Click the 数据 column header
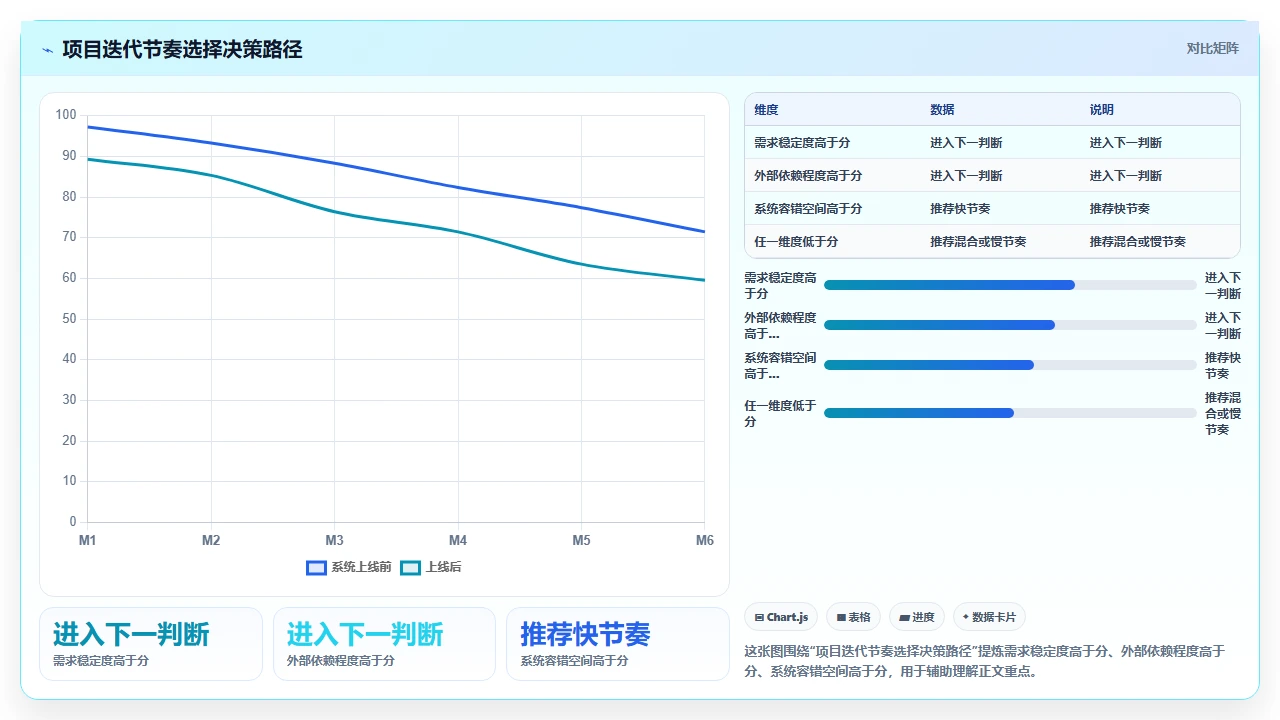The image size is (1280, 720). pyautogui.click(x=942, y=110)
